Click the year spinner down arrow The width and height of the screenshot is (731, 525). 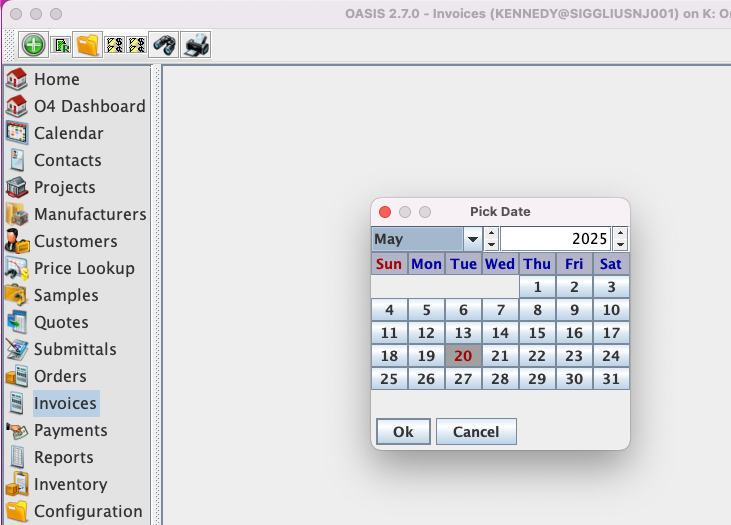(620, 245)
